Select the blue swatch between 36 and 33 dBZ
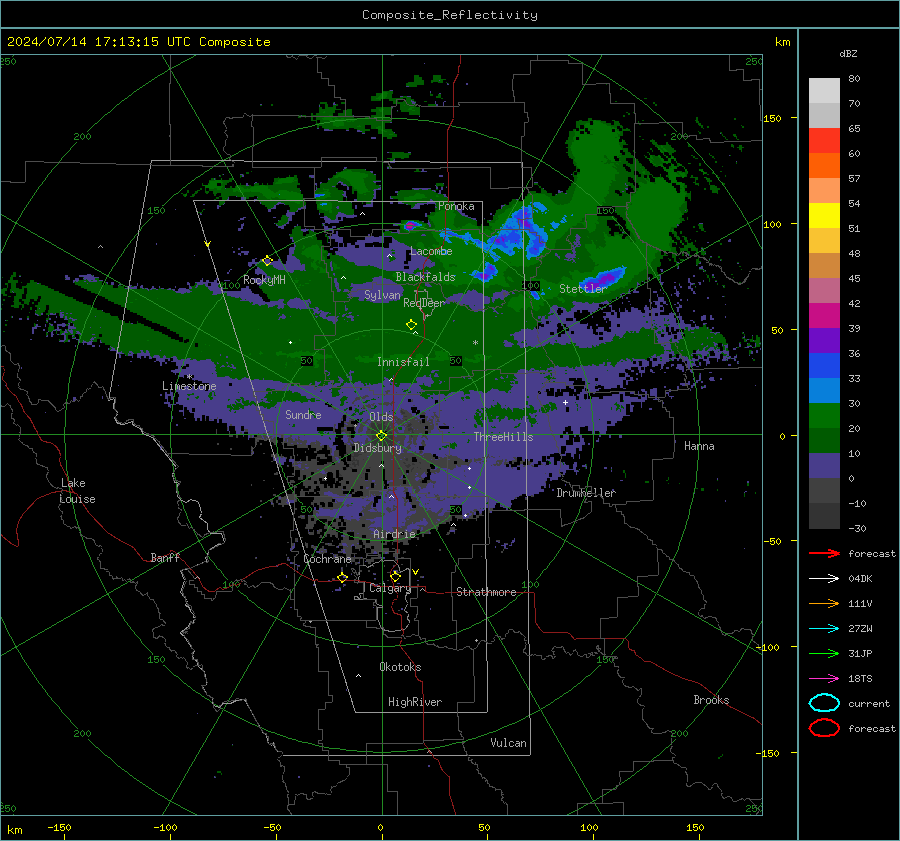This screenshot has height=841, width=900. [824, 366]
